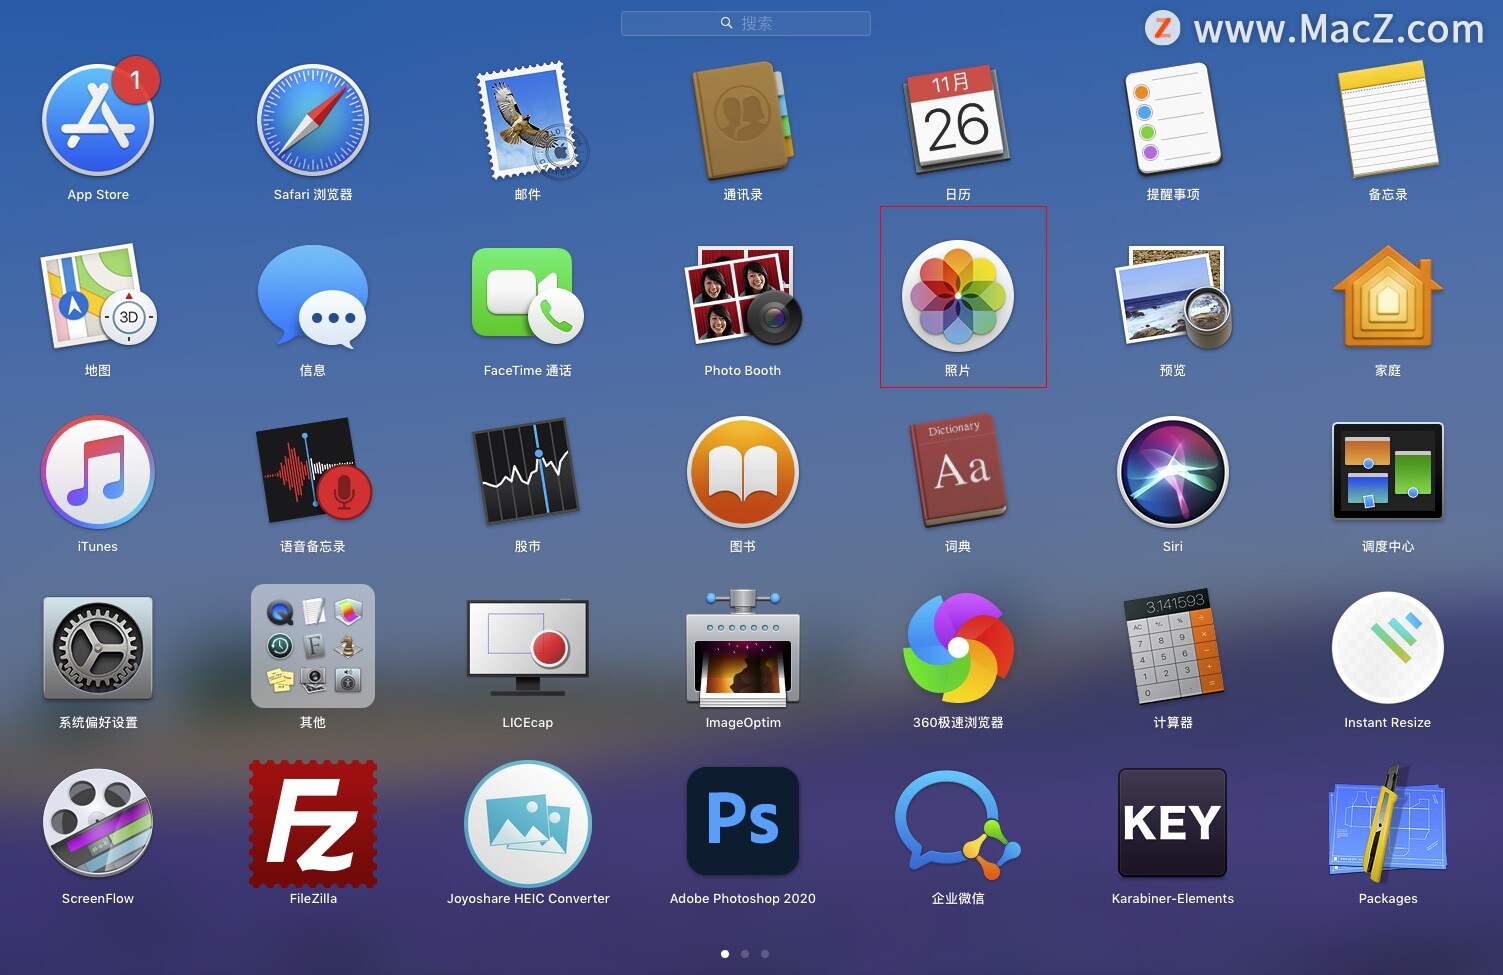Open the 词典 Dictionary app
Image resolution: width=1503 pixels, height=975 pixels.
coord(958,471)
